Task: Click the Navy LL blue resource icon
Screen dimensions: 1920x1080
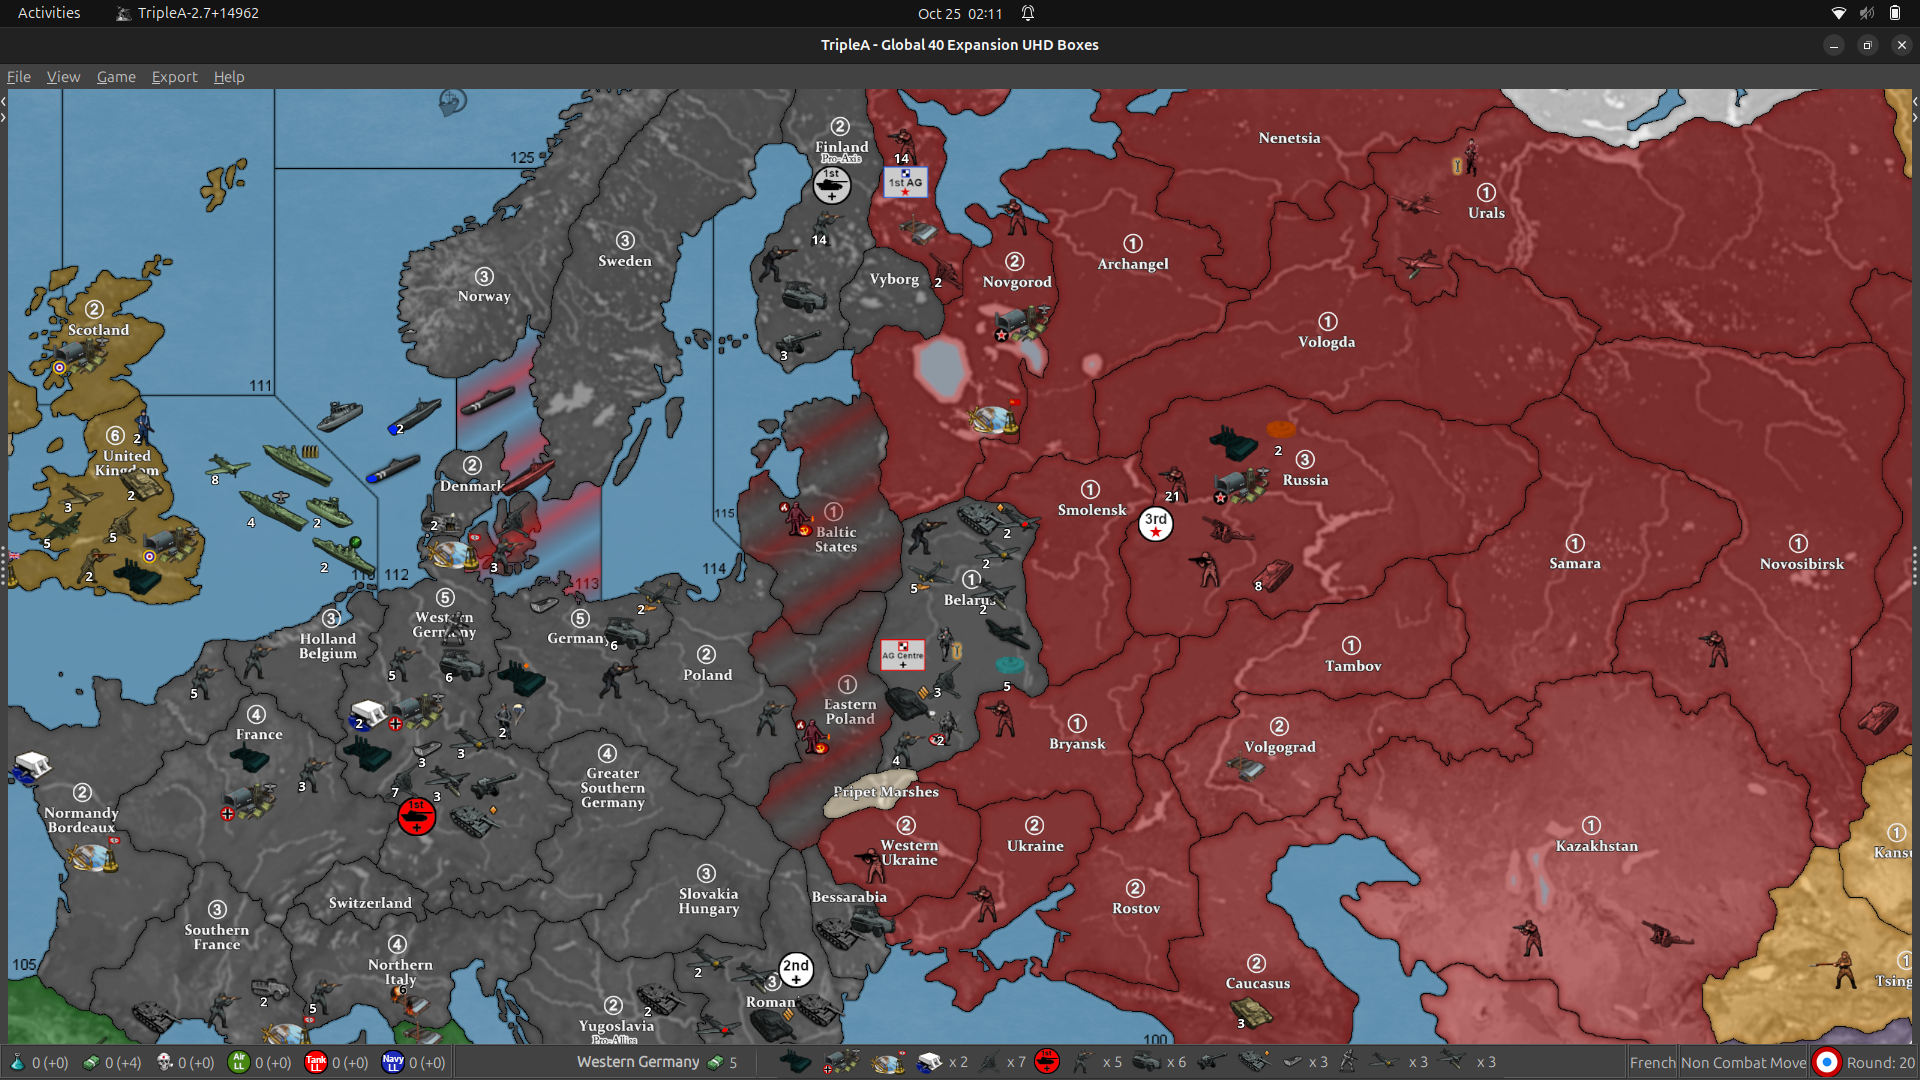Action: (392, 1062)
